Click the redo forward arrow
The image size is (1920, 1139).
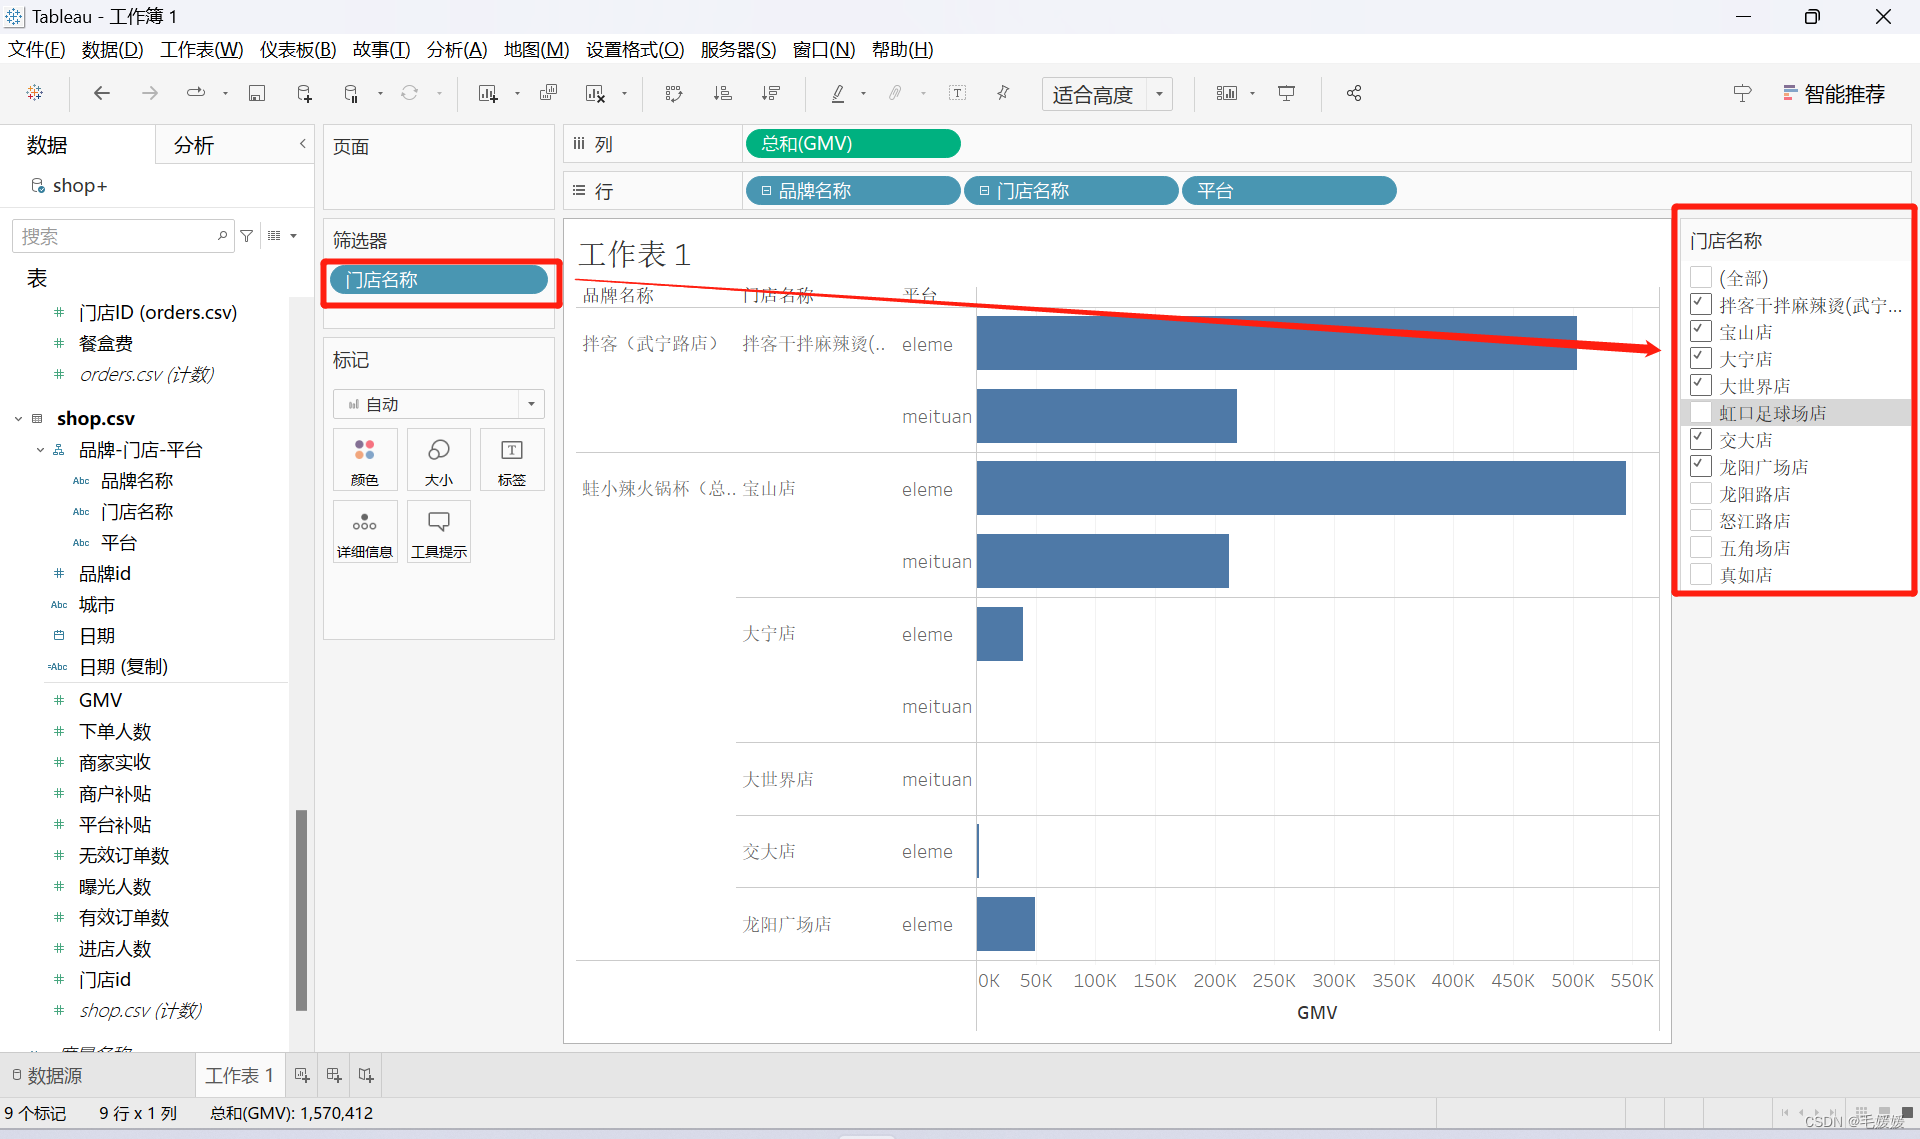click(x=150, y=93)
